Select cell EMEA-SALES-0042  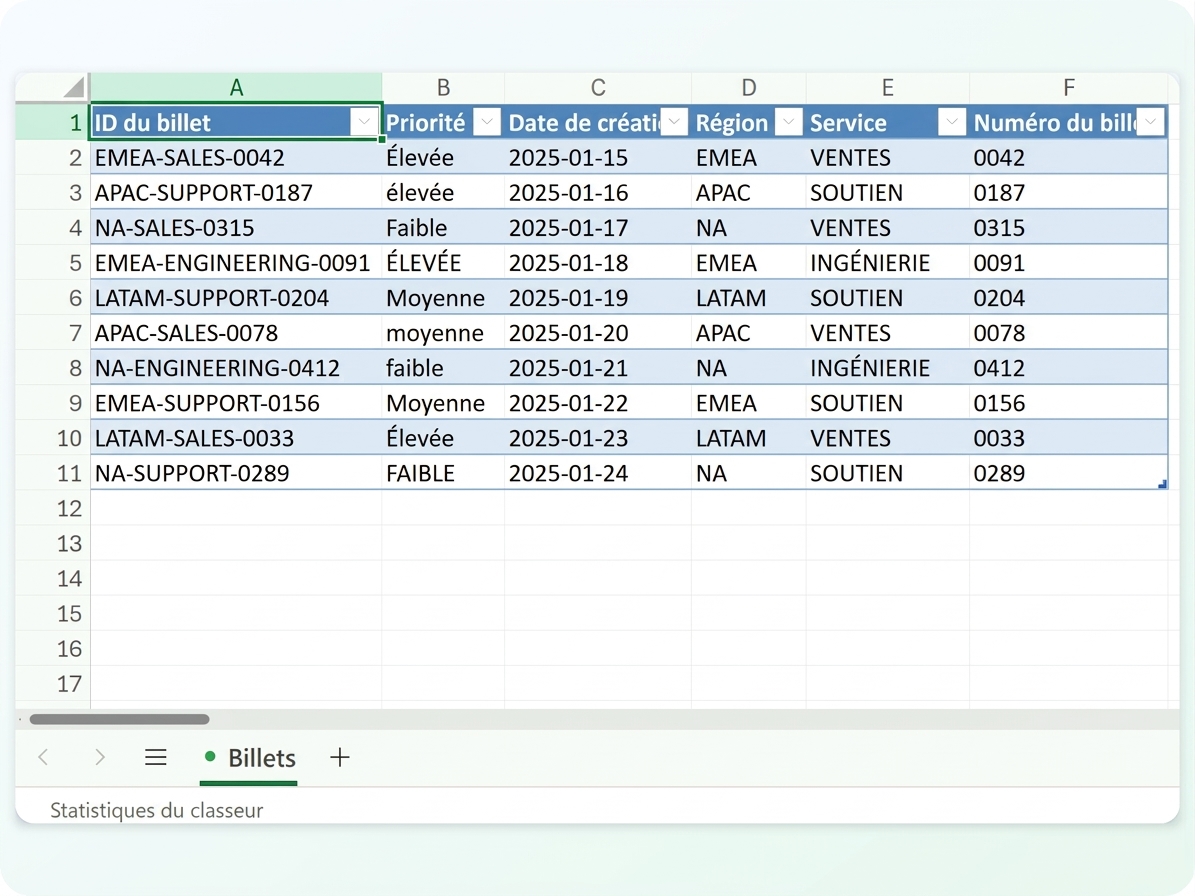coord(236,158)
